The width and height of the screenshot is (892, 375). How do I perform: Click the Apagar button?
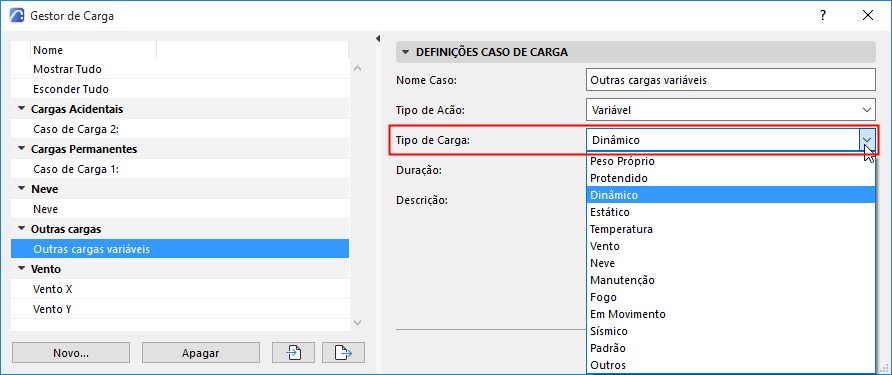tap(200, 353)
